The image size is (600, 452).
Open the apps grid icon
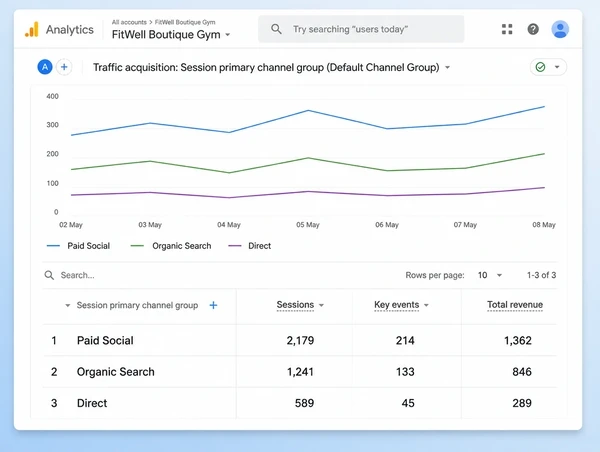tap(507, 29)
